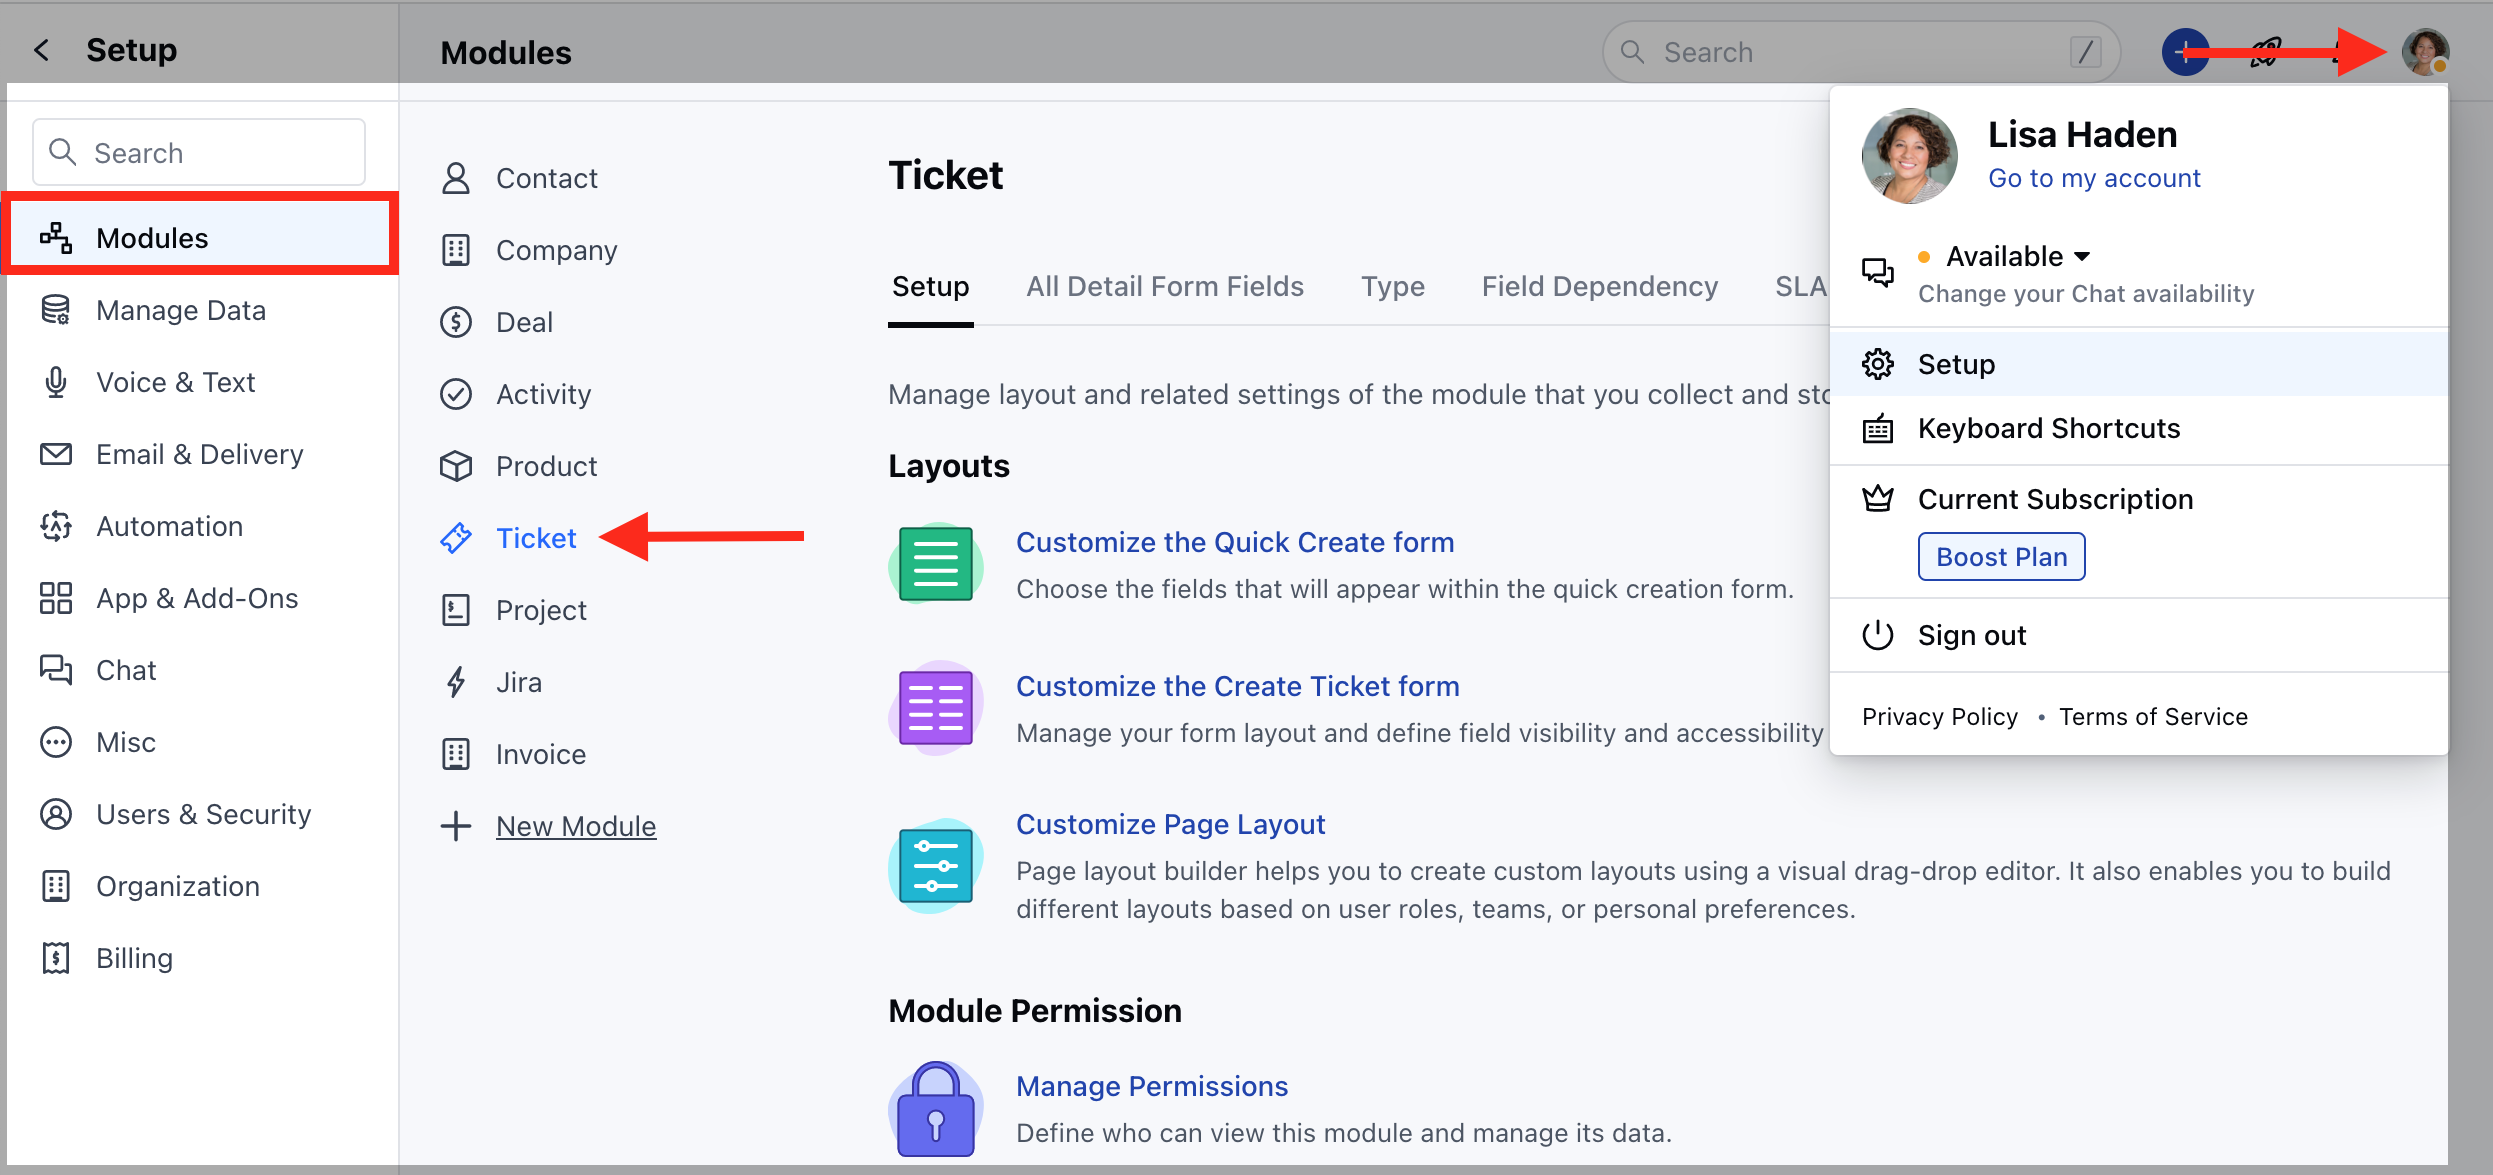The image size is (2493, 1175).
Task: Click the Keyboard Shortcuts icon in profile menu
Action: pyautogui.click(x=1879, y=428)
